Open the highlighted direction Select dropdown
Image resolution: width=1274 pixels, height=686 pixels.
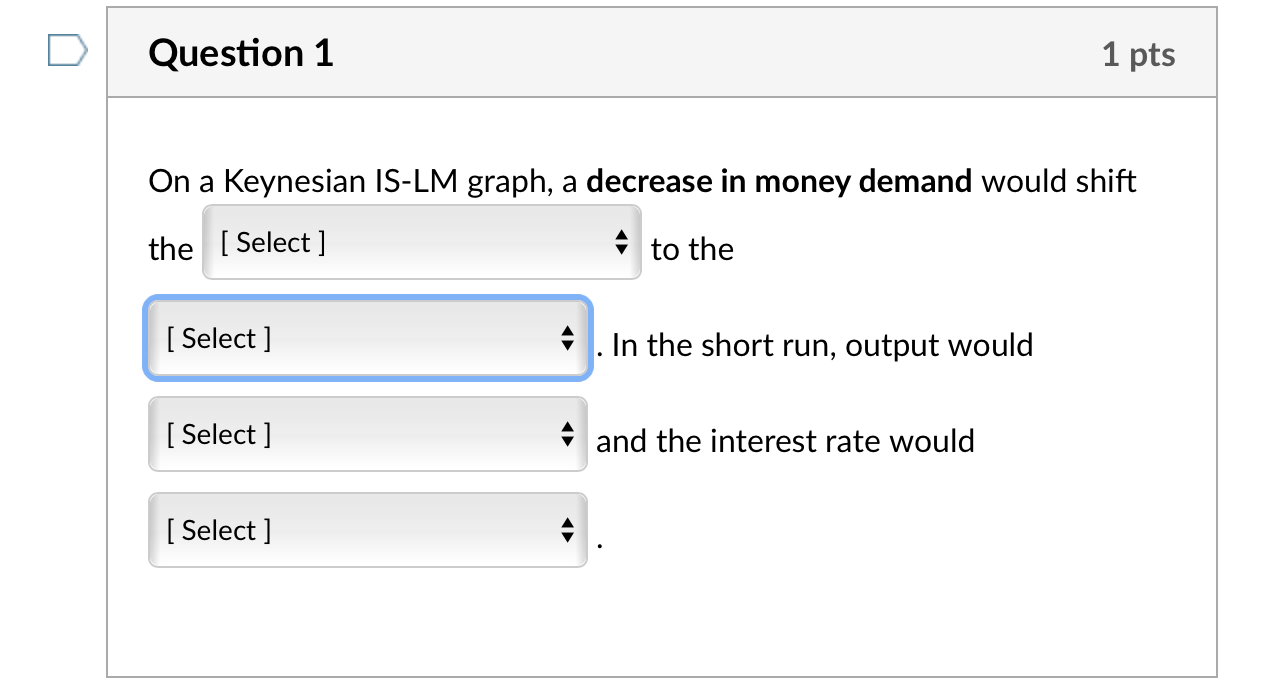(360, 338)
